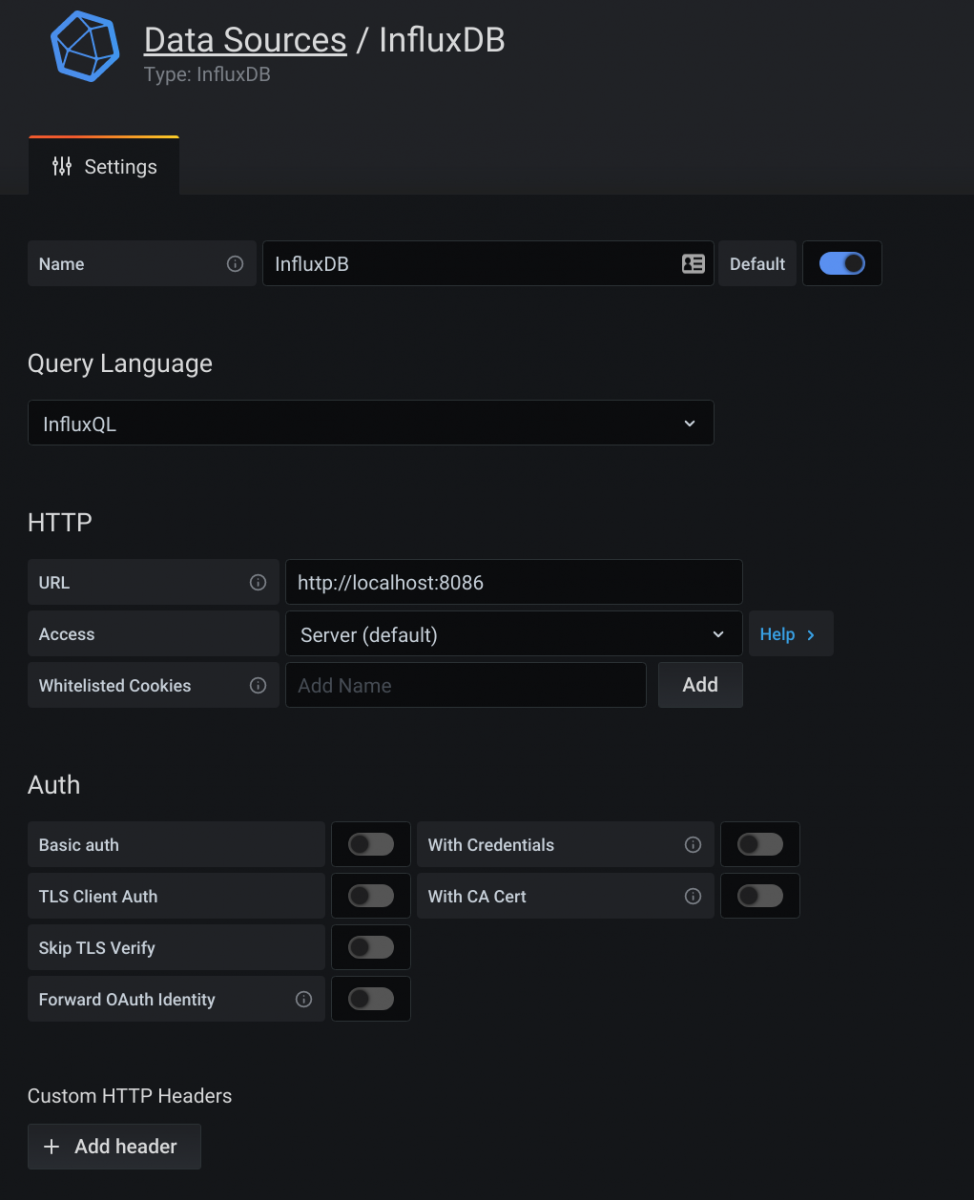Click the Add header button

tap(114, 1146)
